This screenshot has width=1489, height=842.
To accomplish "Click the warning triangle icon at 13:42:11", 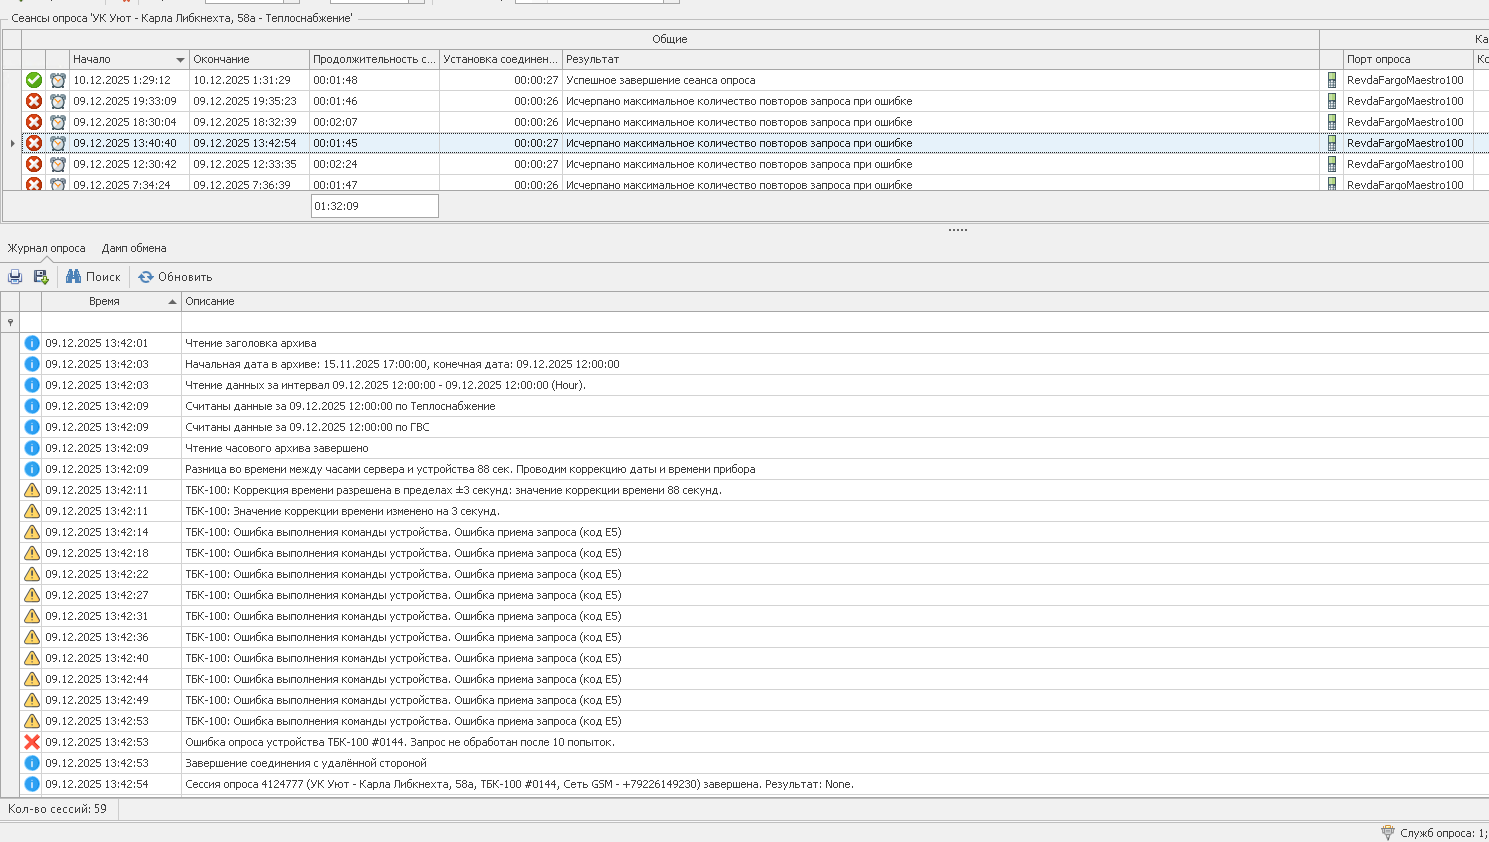I will click(x=32, y=490).
